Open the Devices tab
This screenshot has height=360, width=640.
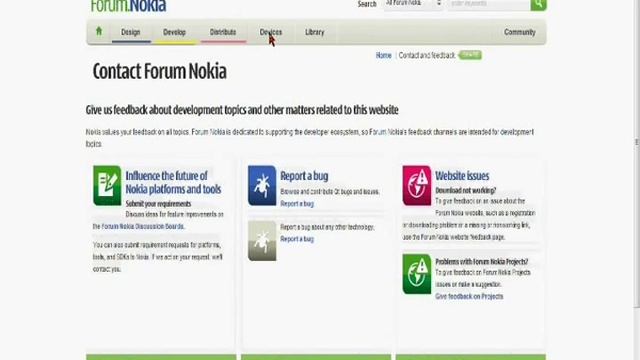tap(271, 32)
